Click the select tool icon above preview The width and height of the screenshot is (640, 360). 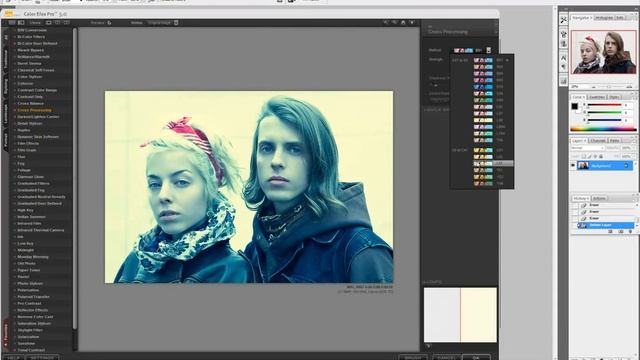pyautogui.click(x=386, y=23)
